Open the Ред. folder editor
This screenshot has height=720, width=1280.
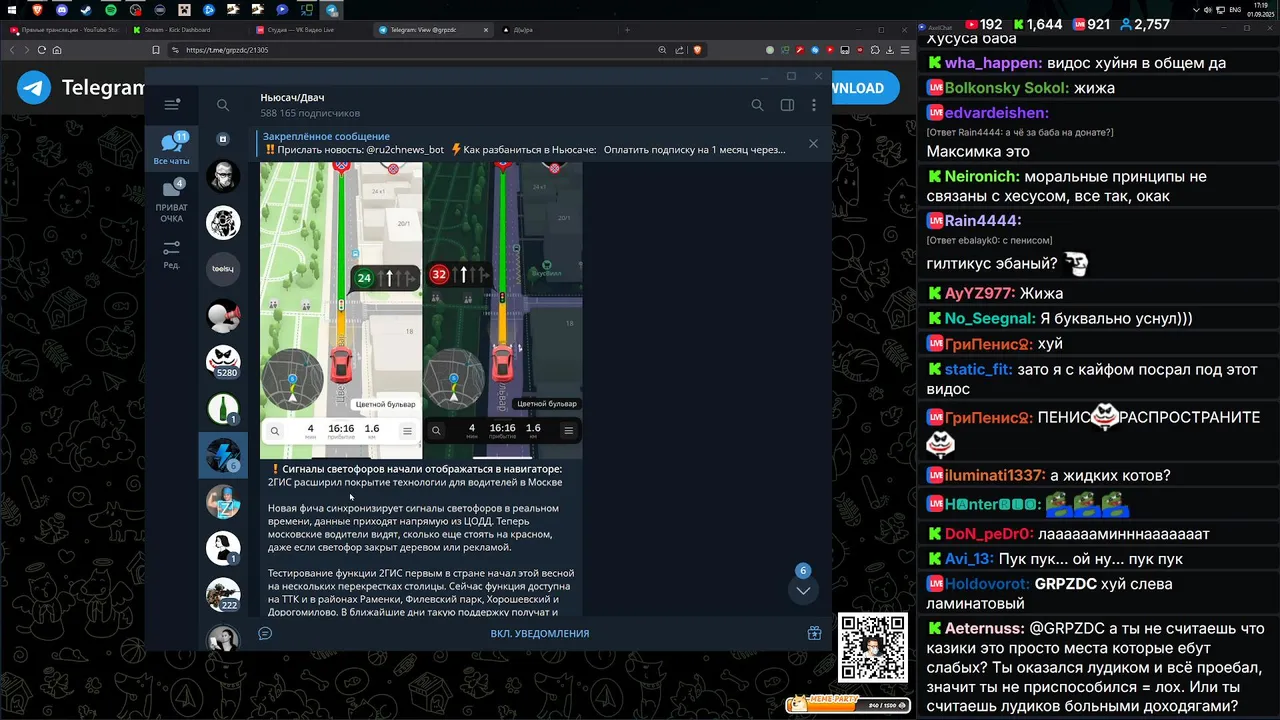(171, 254)
